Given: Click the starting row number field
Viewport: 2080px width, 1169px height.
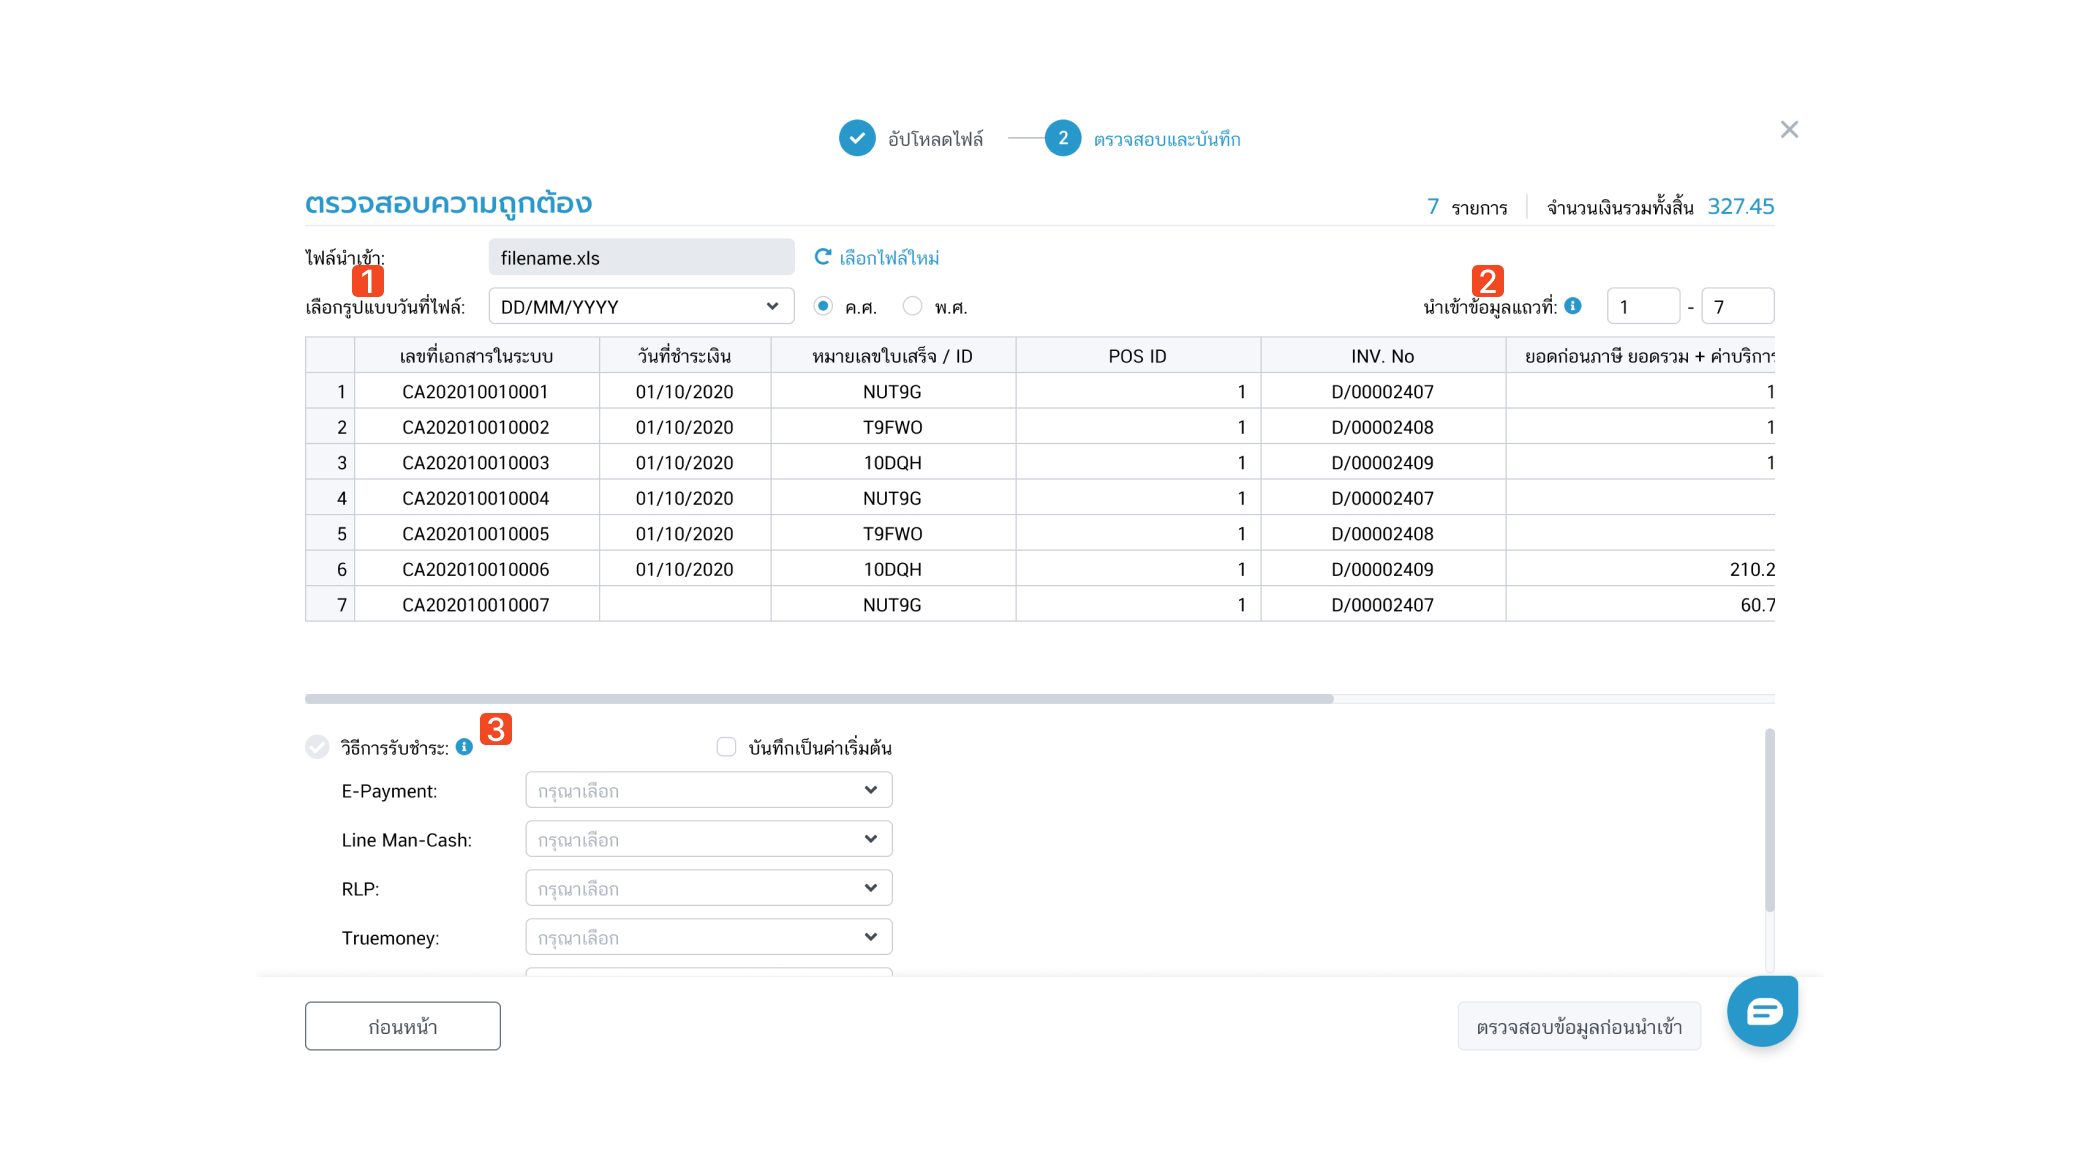Looking at the screenshot, I should coord(1642,306).
